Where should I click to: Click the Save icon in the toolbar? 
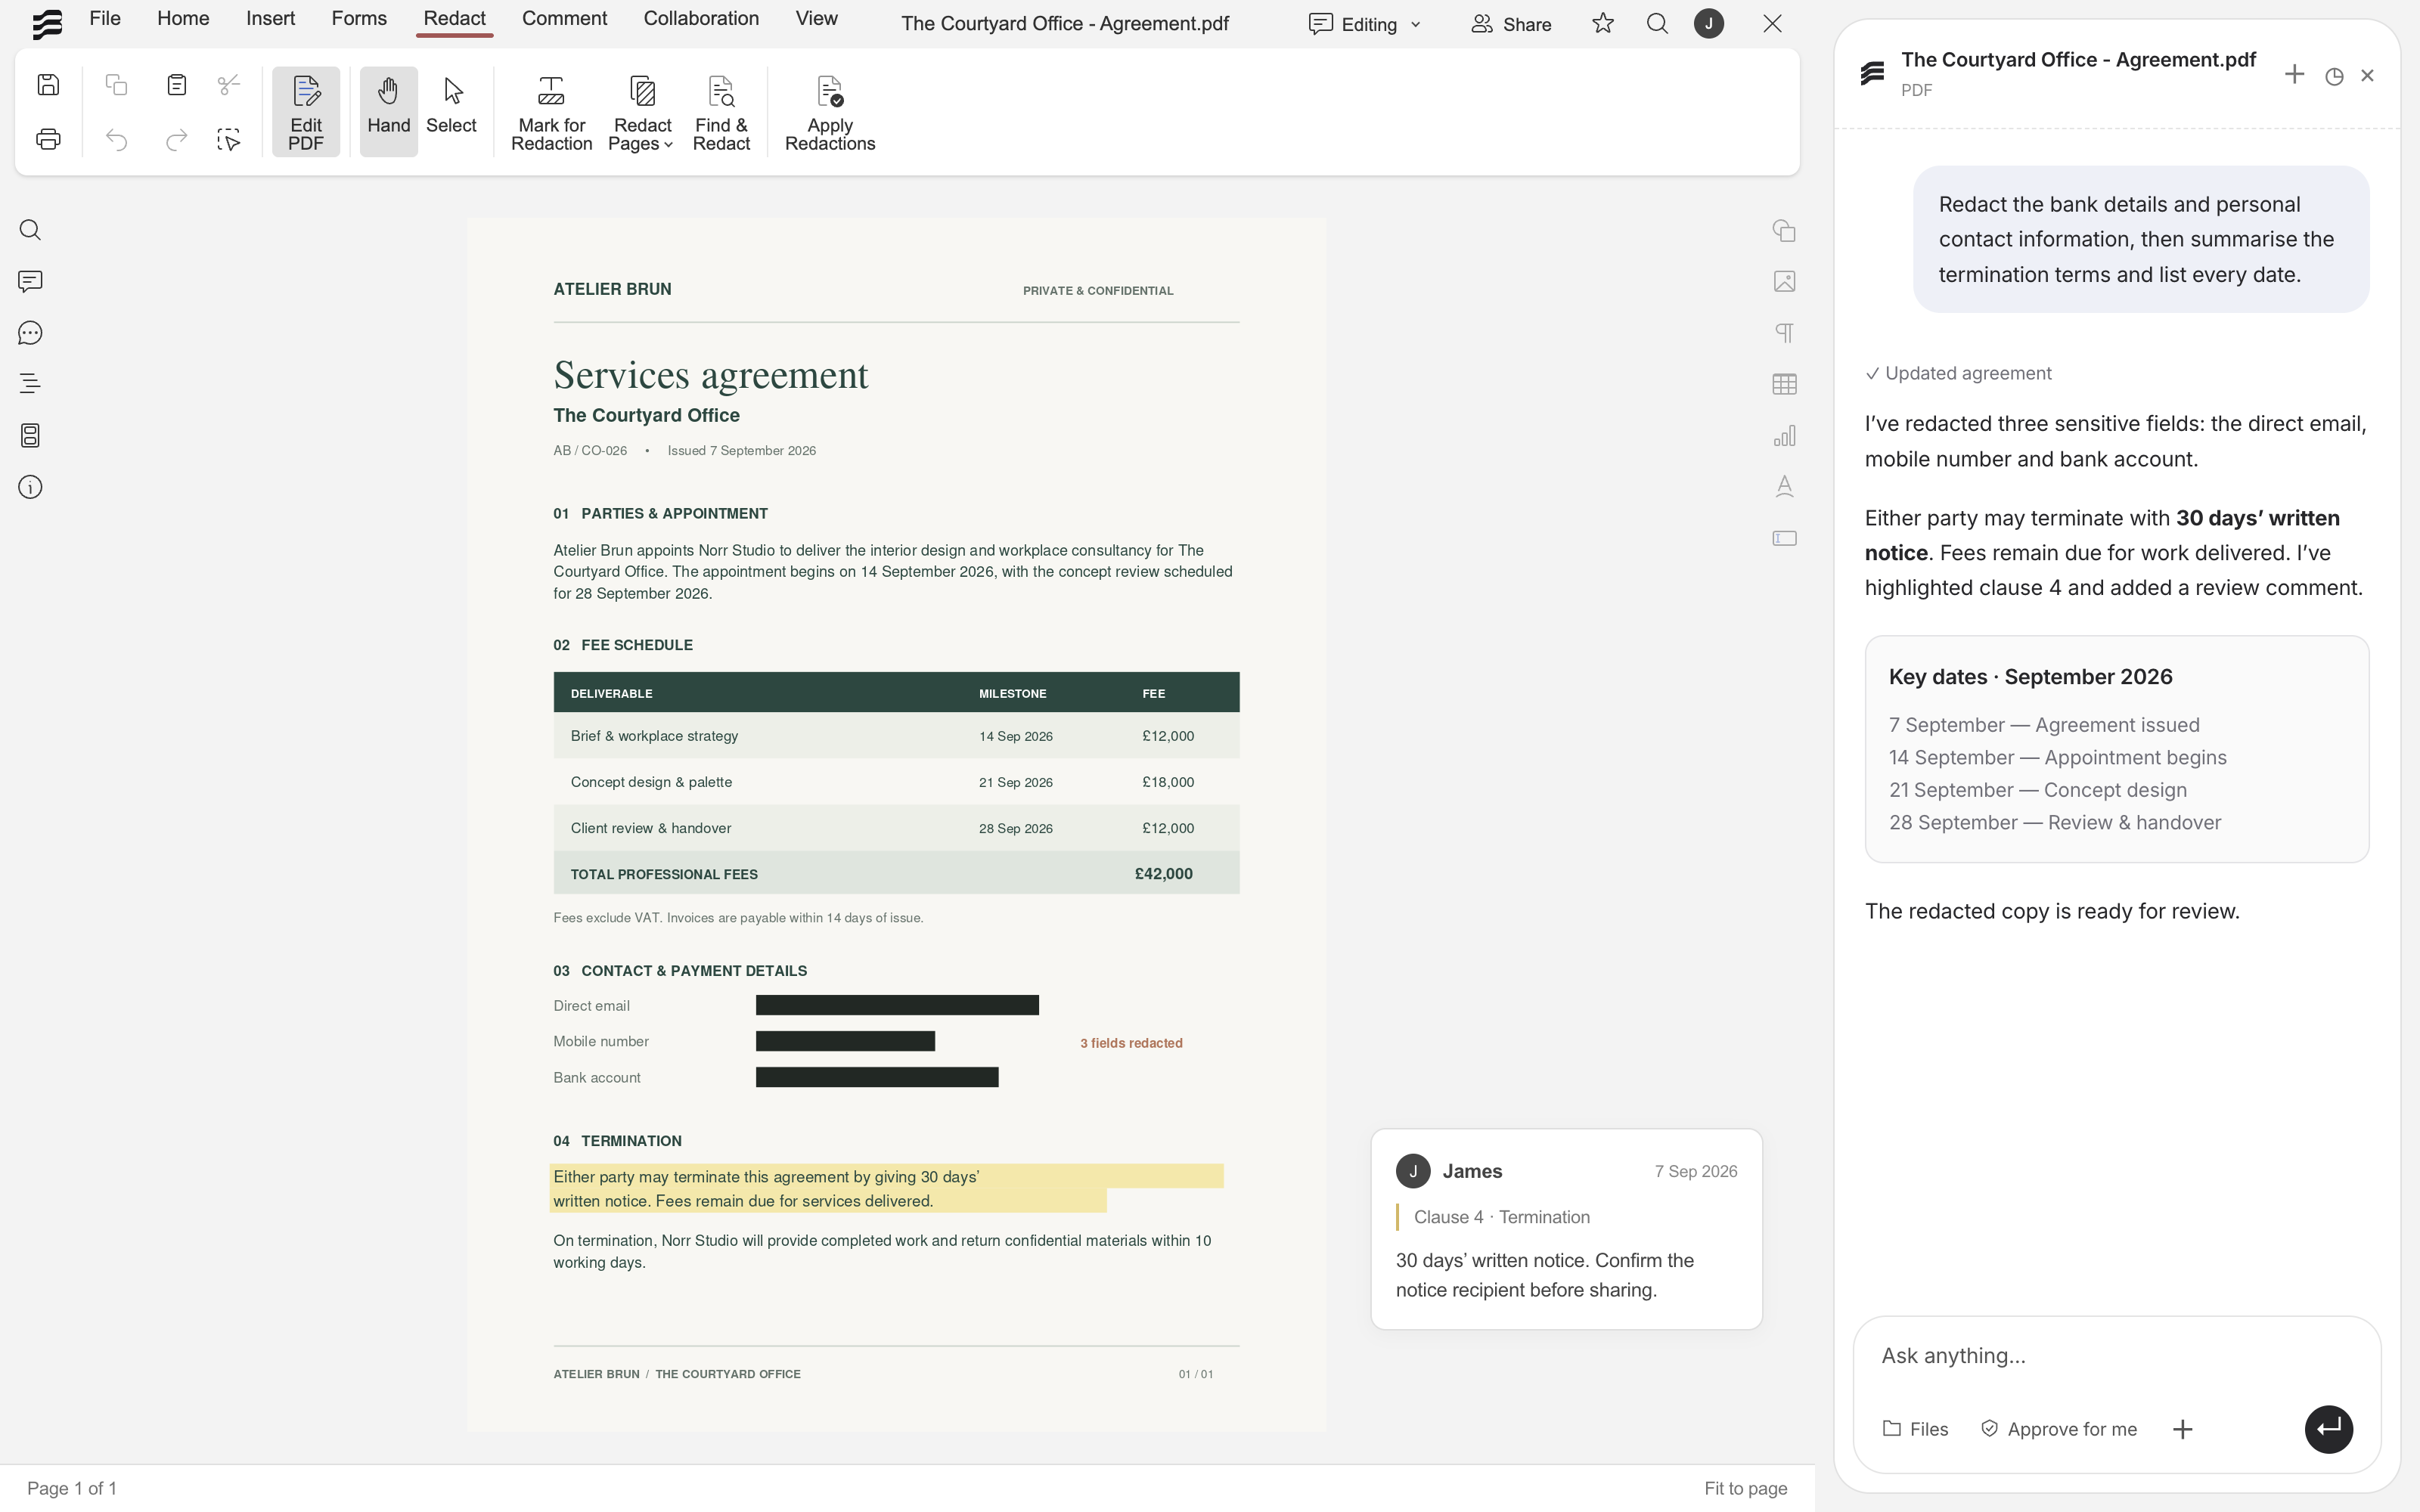[x=48, y=85]
